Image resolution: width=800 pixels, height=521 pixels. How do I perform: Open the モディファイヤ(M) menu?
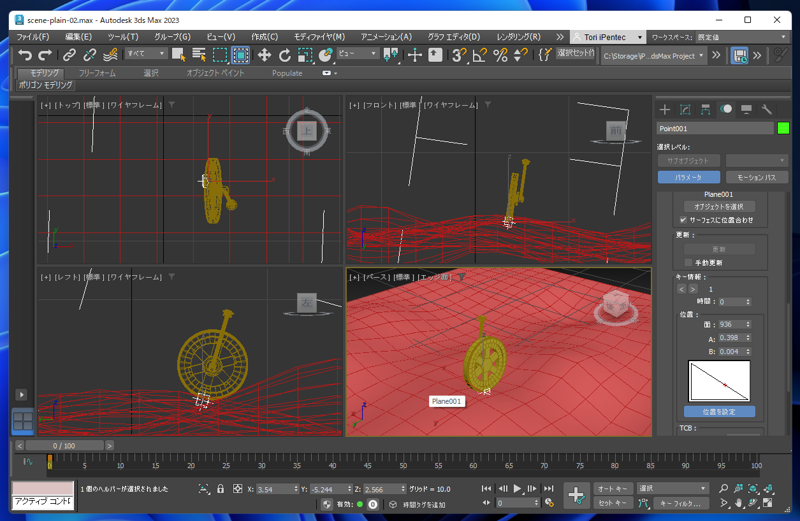point(319,37)
